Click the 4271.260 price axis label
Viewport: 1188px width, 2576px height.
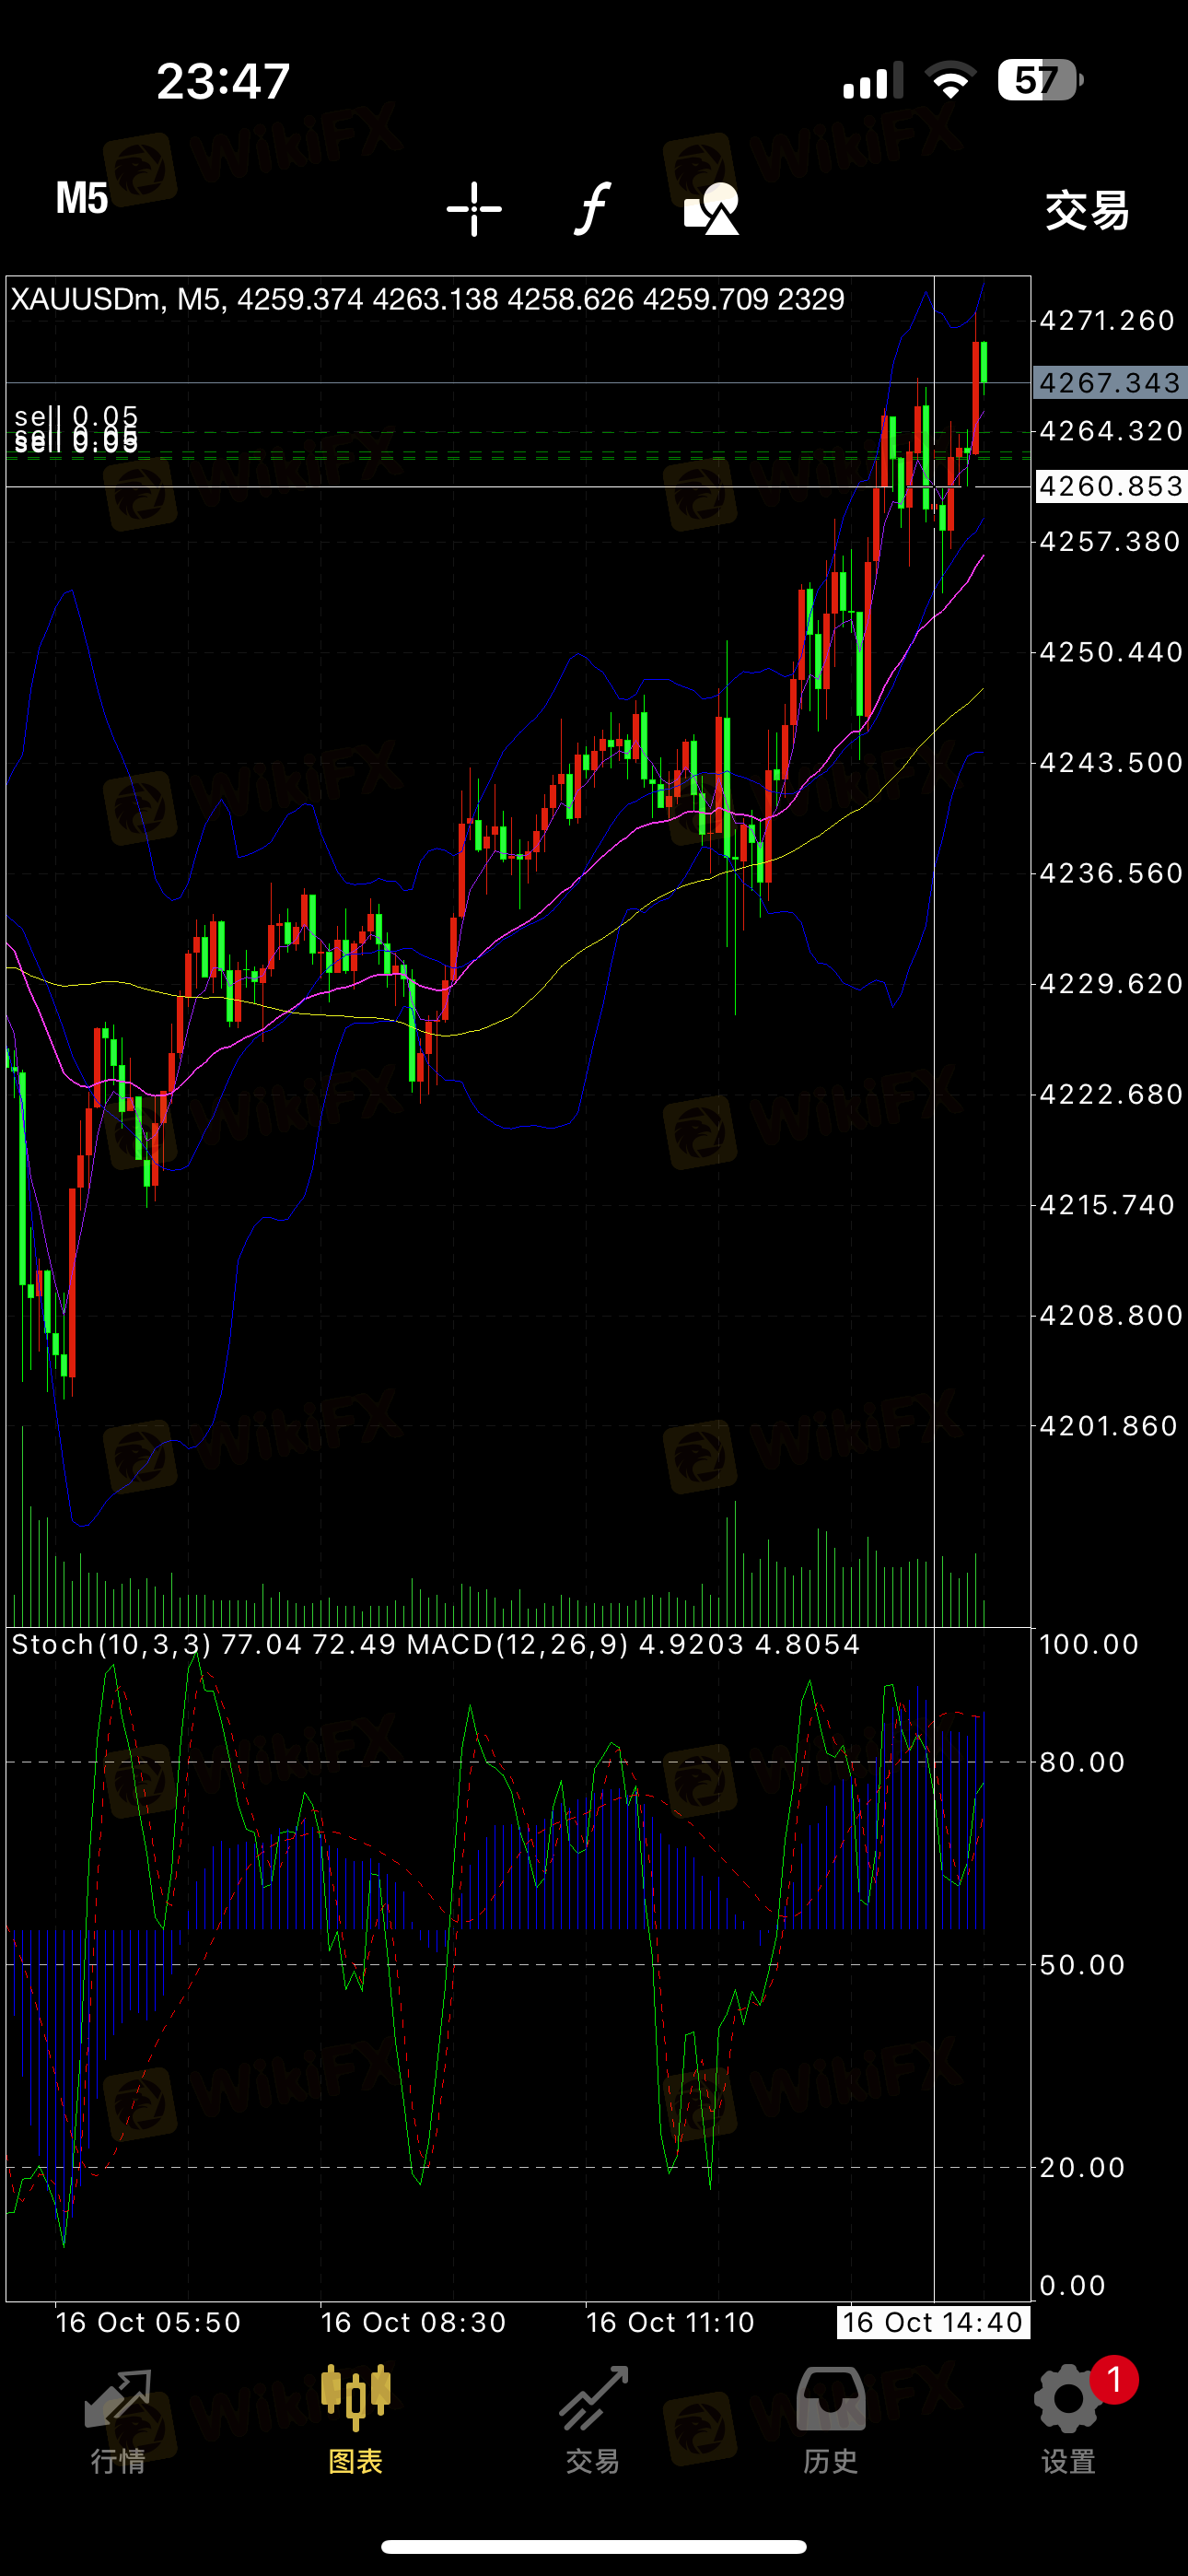pyautogui.click(x=1107, y=321)
